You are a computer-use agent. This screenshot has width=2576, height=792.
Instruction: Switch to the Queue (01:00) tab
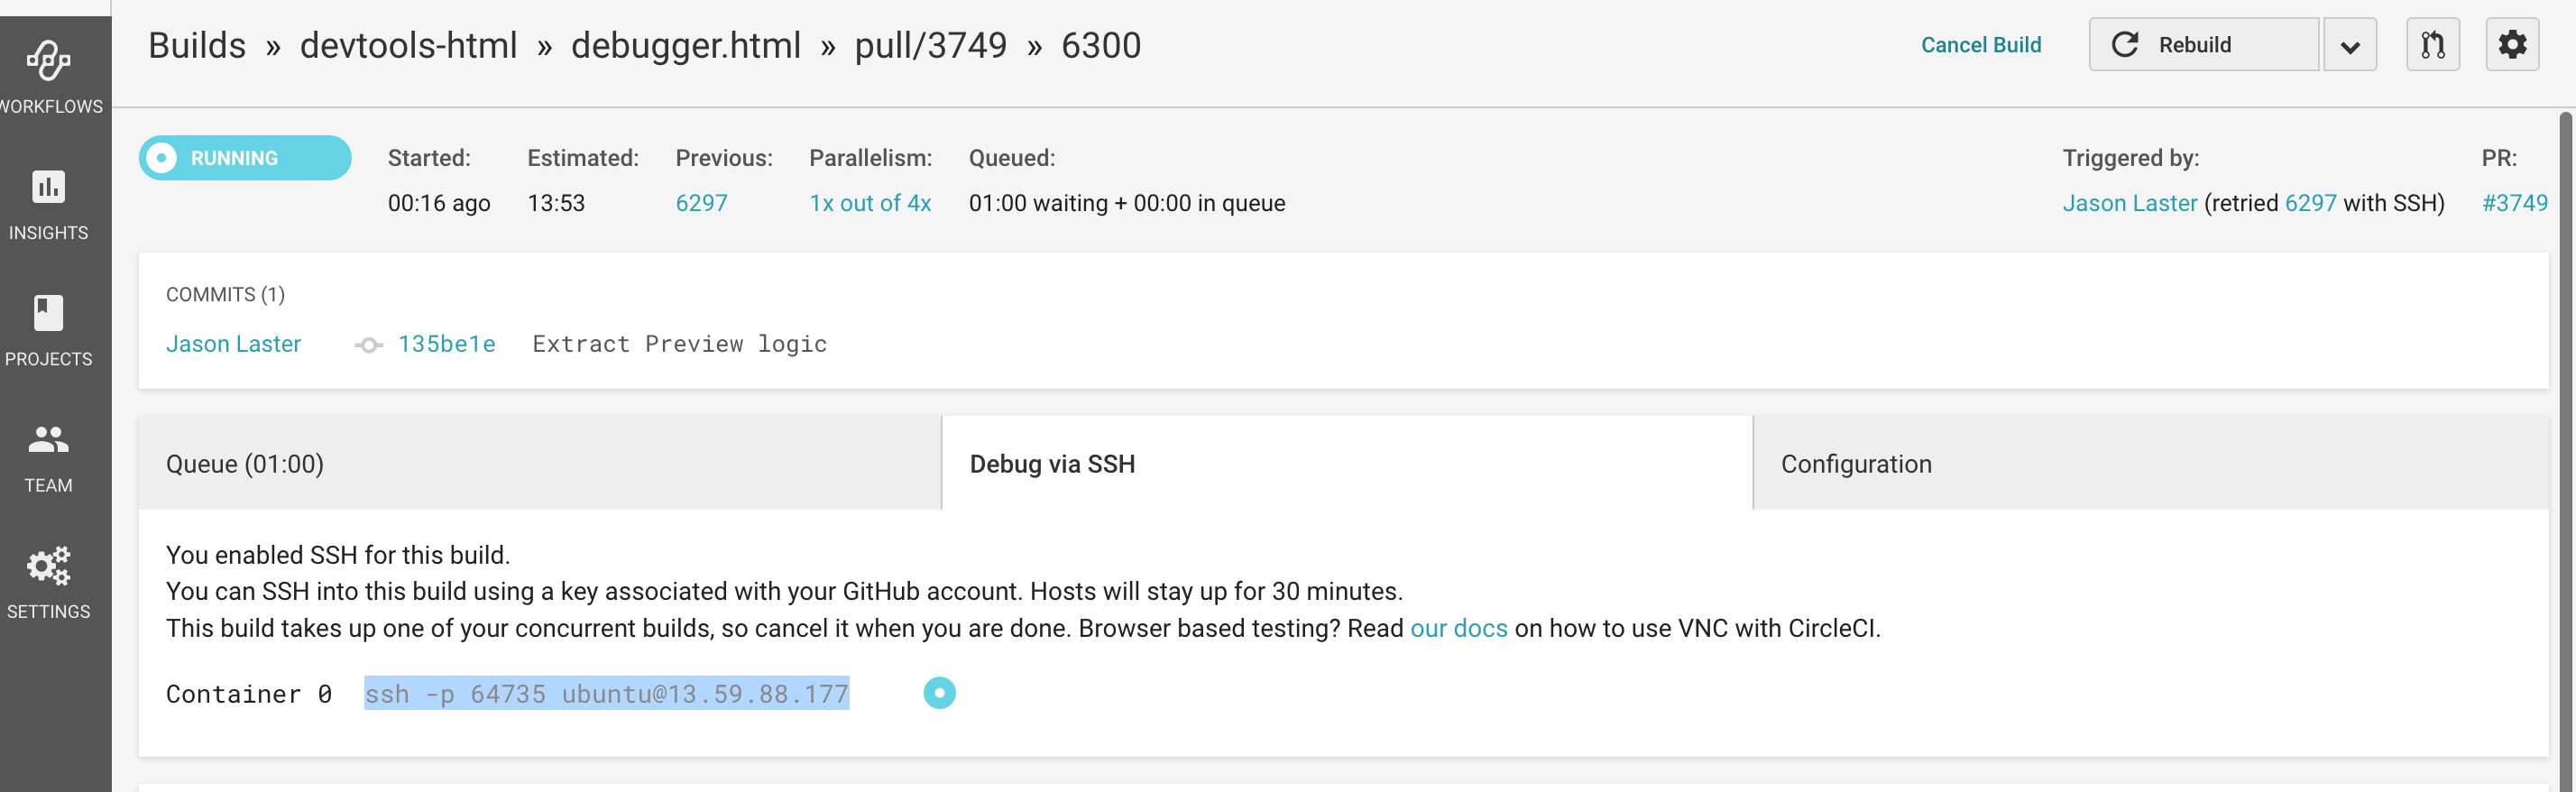(x=245, y=464)
